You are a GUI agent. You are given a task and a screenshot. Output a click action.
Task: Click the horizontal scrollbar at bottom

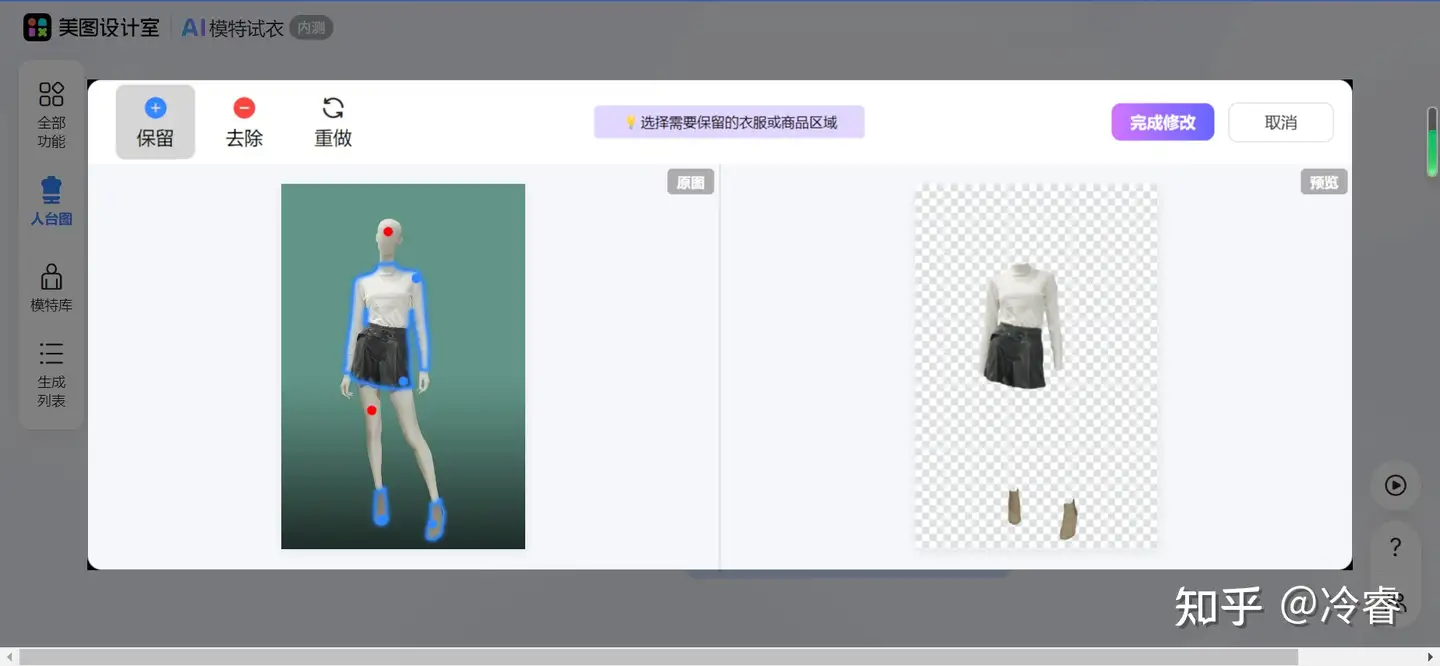coord(658,657)
